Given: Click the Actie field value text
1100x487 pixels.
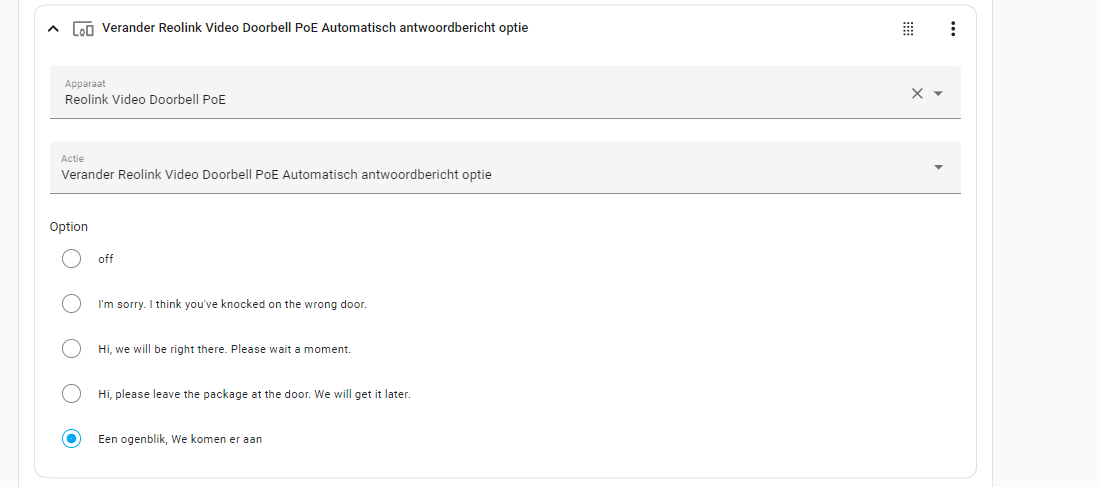Looking at the screenshot, I should (x=276, y=175).
